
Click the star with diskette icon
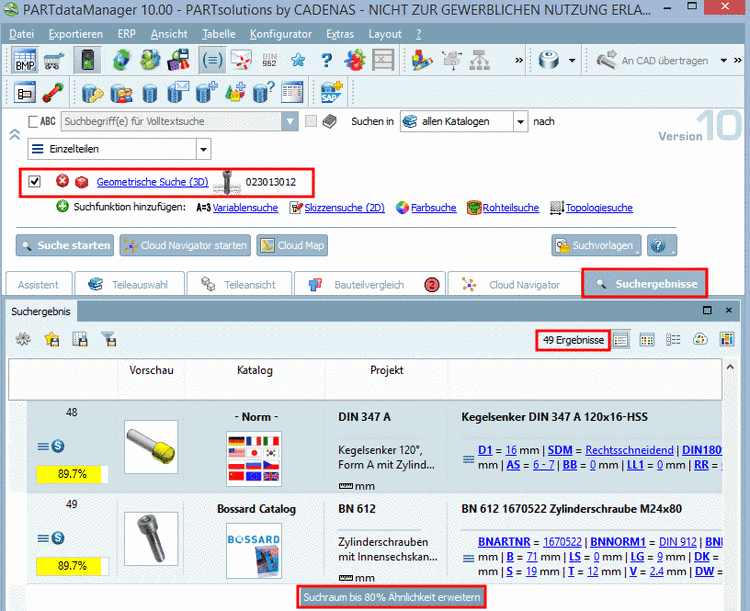tap(52, 339)
